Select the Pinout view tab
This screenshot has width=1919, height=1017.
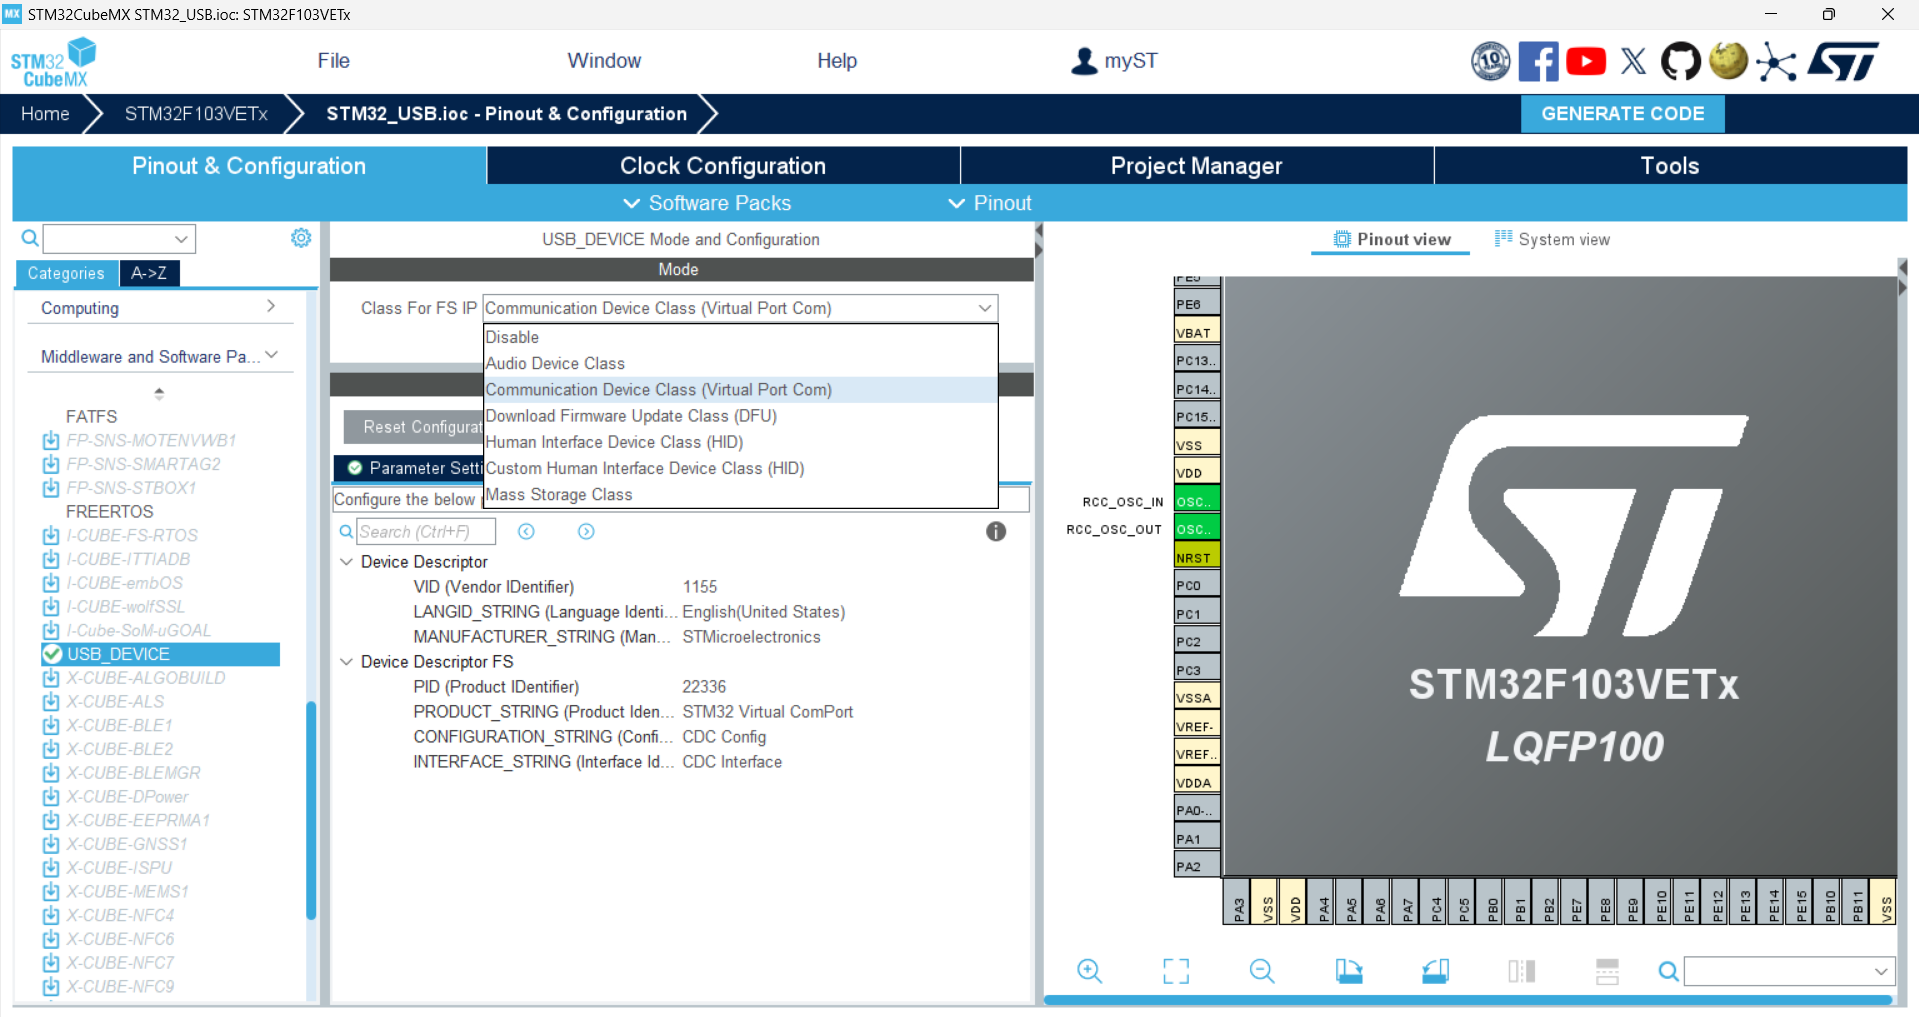[x=1391, y=239]
